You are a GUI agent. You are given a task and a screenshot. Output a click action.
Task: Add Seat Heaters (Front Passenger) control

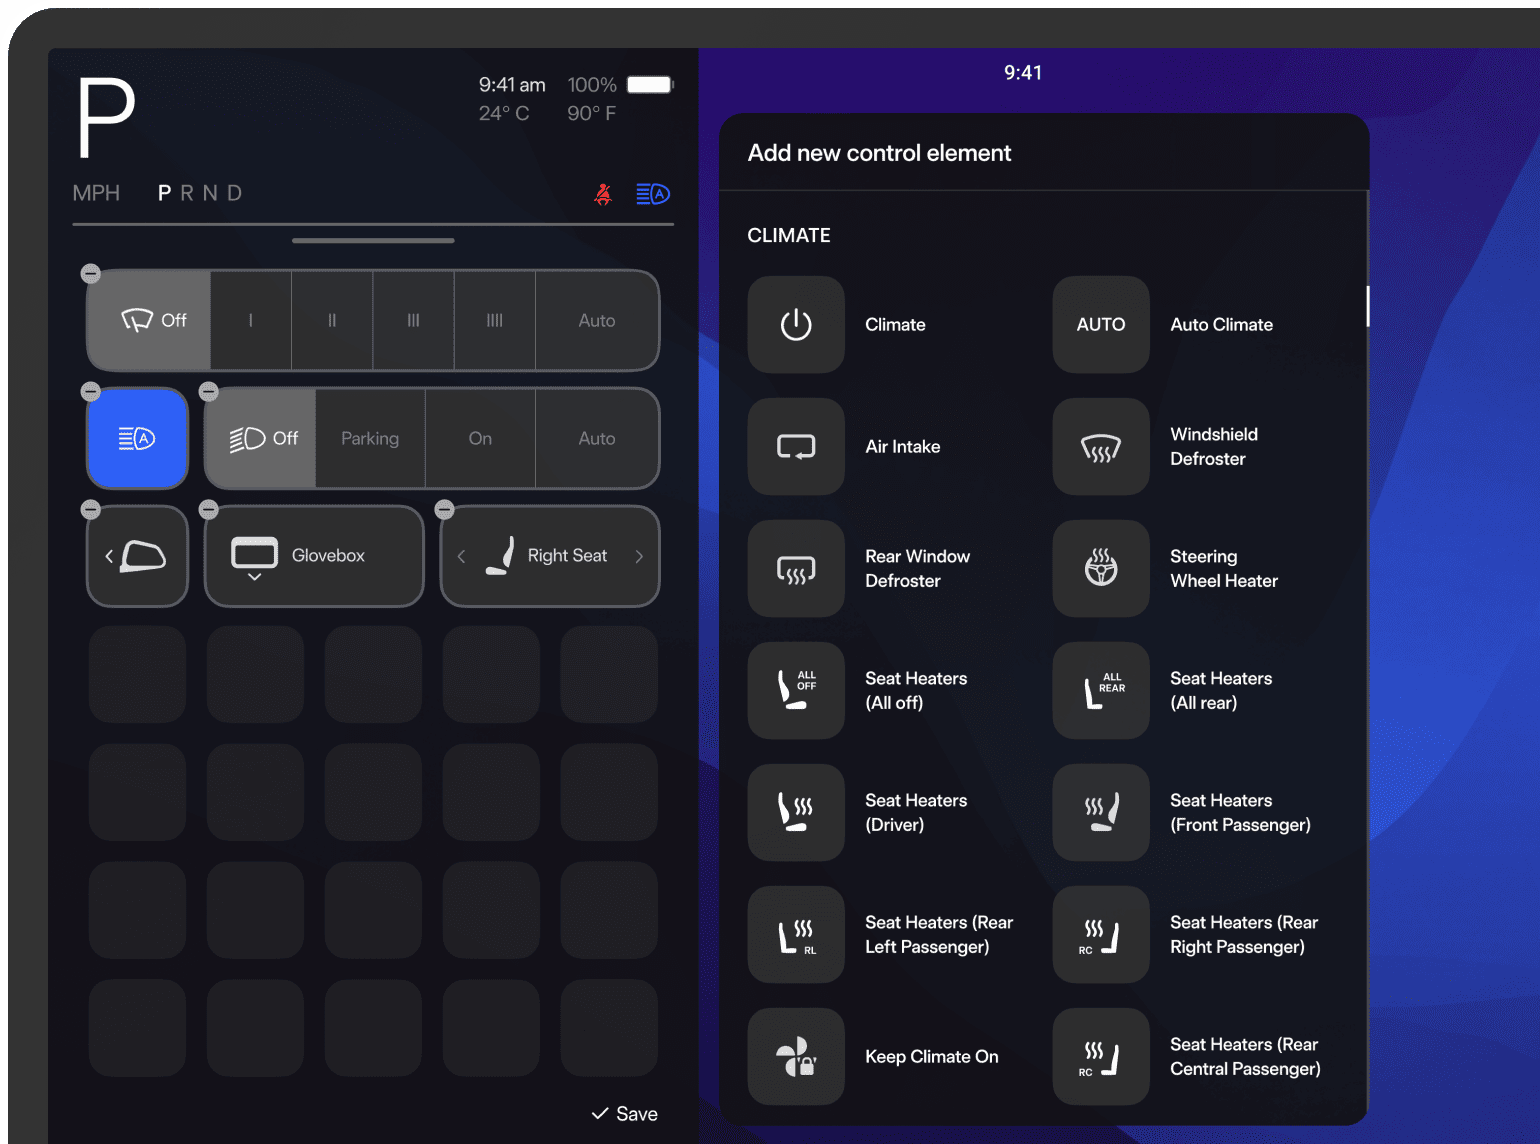(1101, 813)
